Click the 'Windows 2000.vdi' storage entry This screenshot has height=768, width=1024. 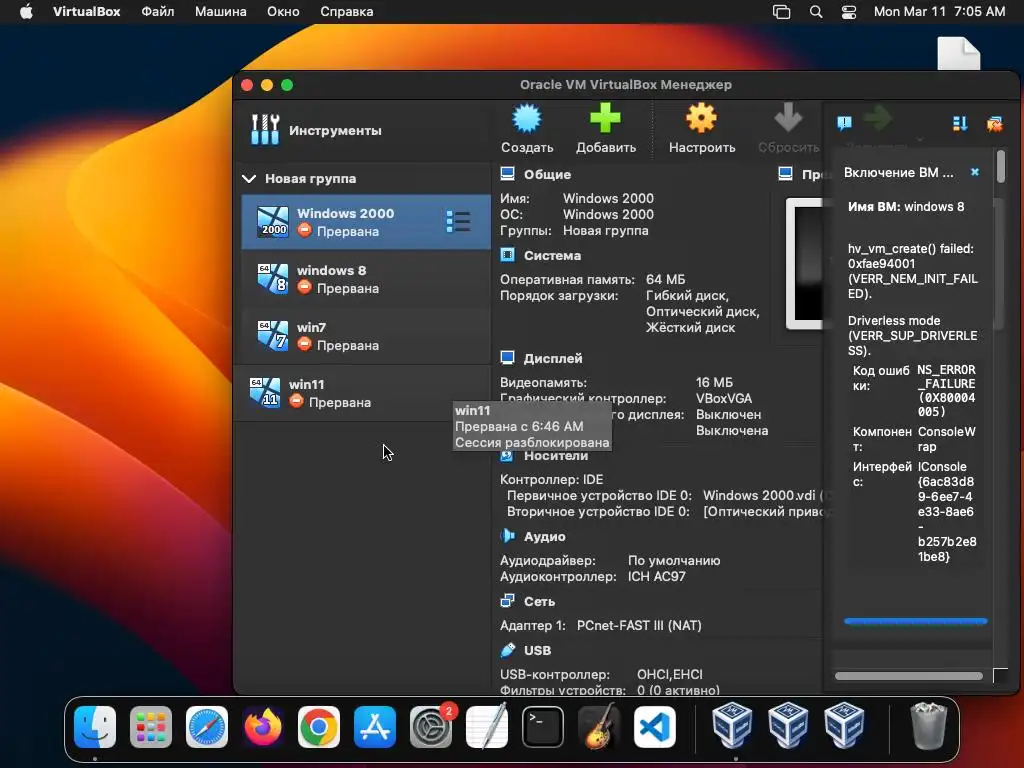(759, 495)
